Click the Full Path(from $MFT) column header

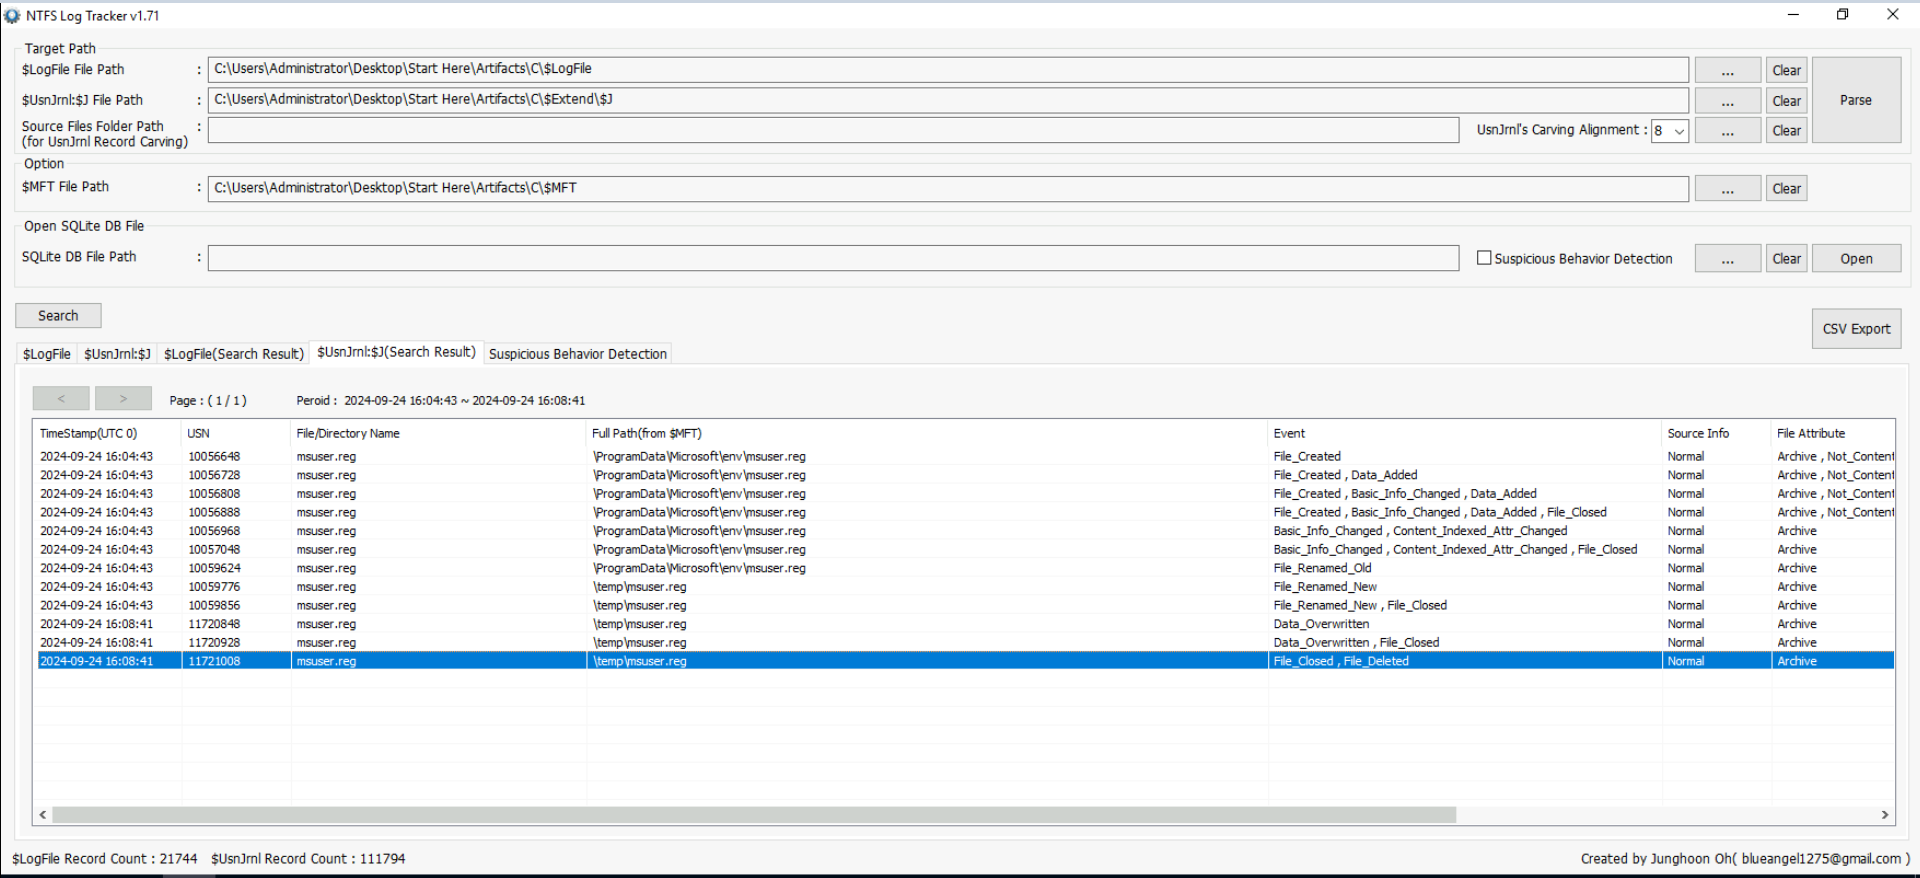click(927, 434)
